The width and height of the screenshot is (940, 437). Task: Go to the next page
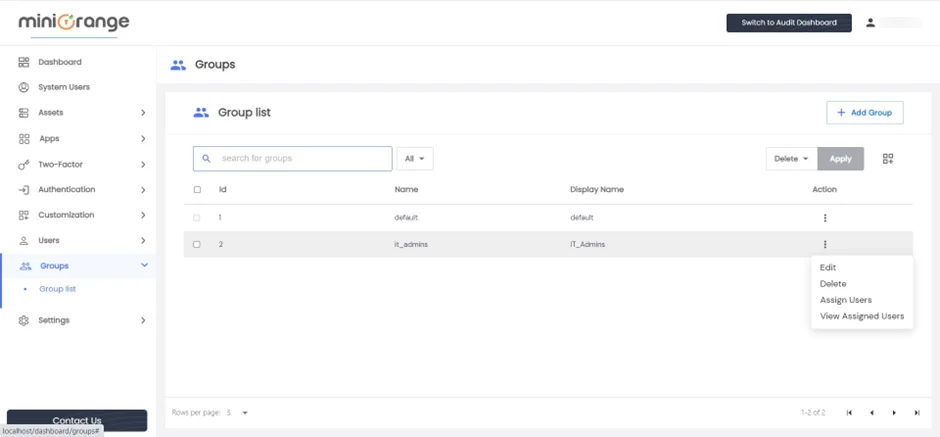click(x=894, y=412)
